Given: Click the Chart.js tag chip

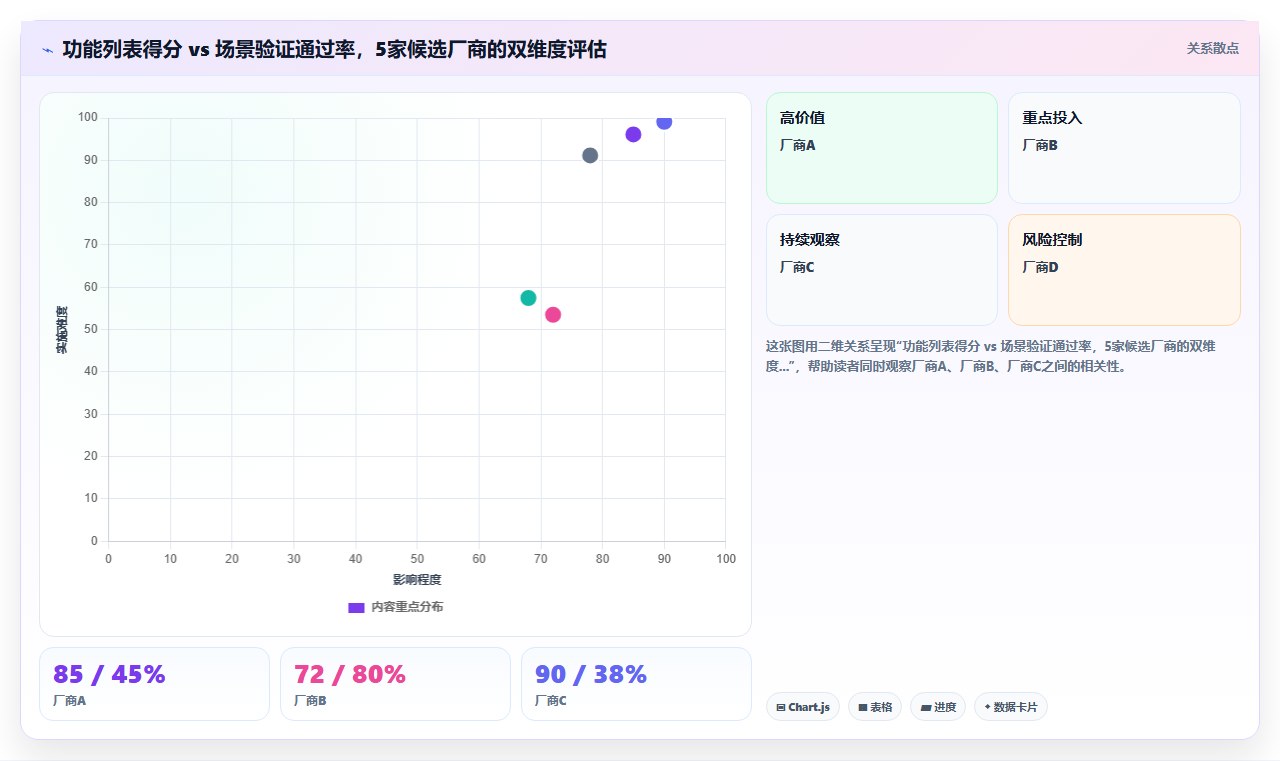Looking at the screenshot, I should coord(803,707).
